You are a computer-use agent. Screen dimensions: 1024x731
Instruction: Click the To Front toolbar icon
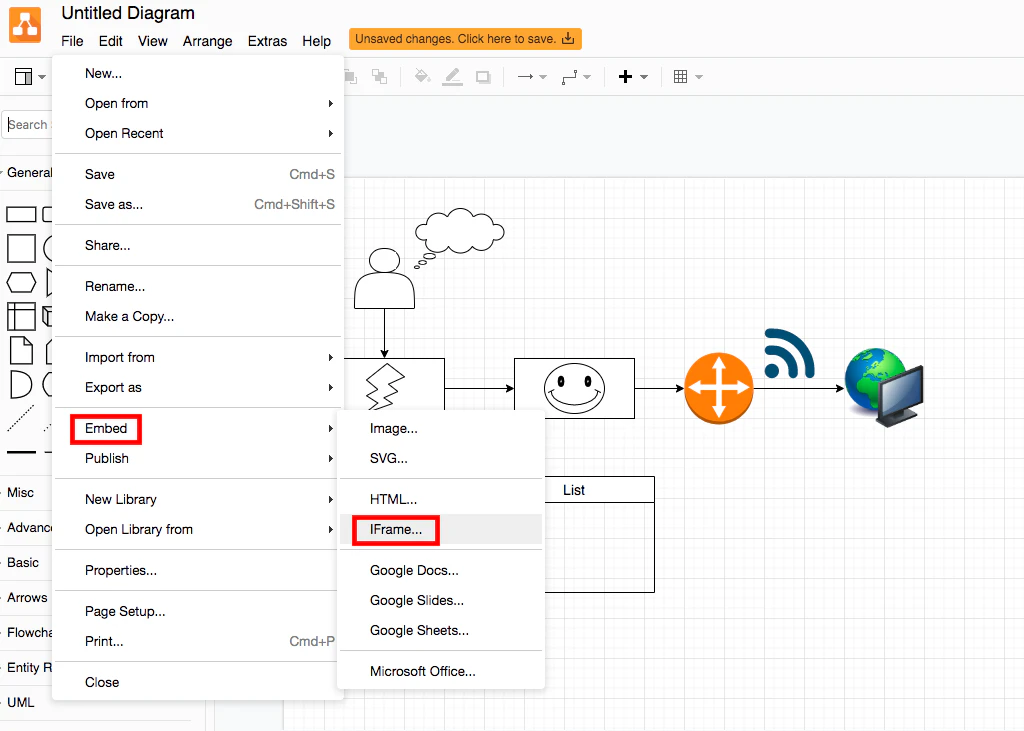tap(350, 77)
